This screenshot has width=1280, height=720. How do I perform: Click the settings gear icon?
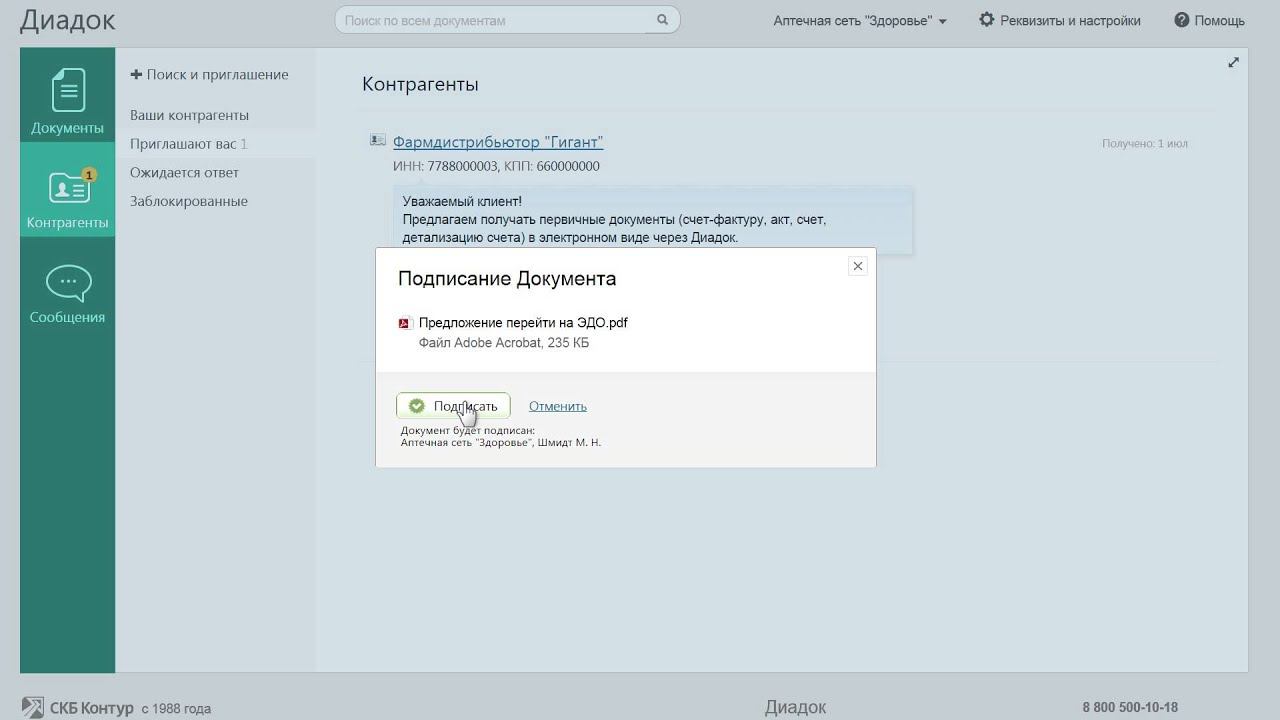click(x=987, y=20)
